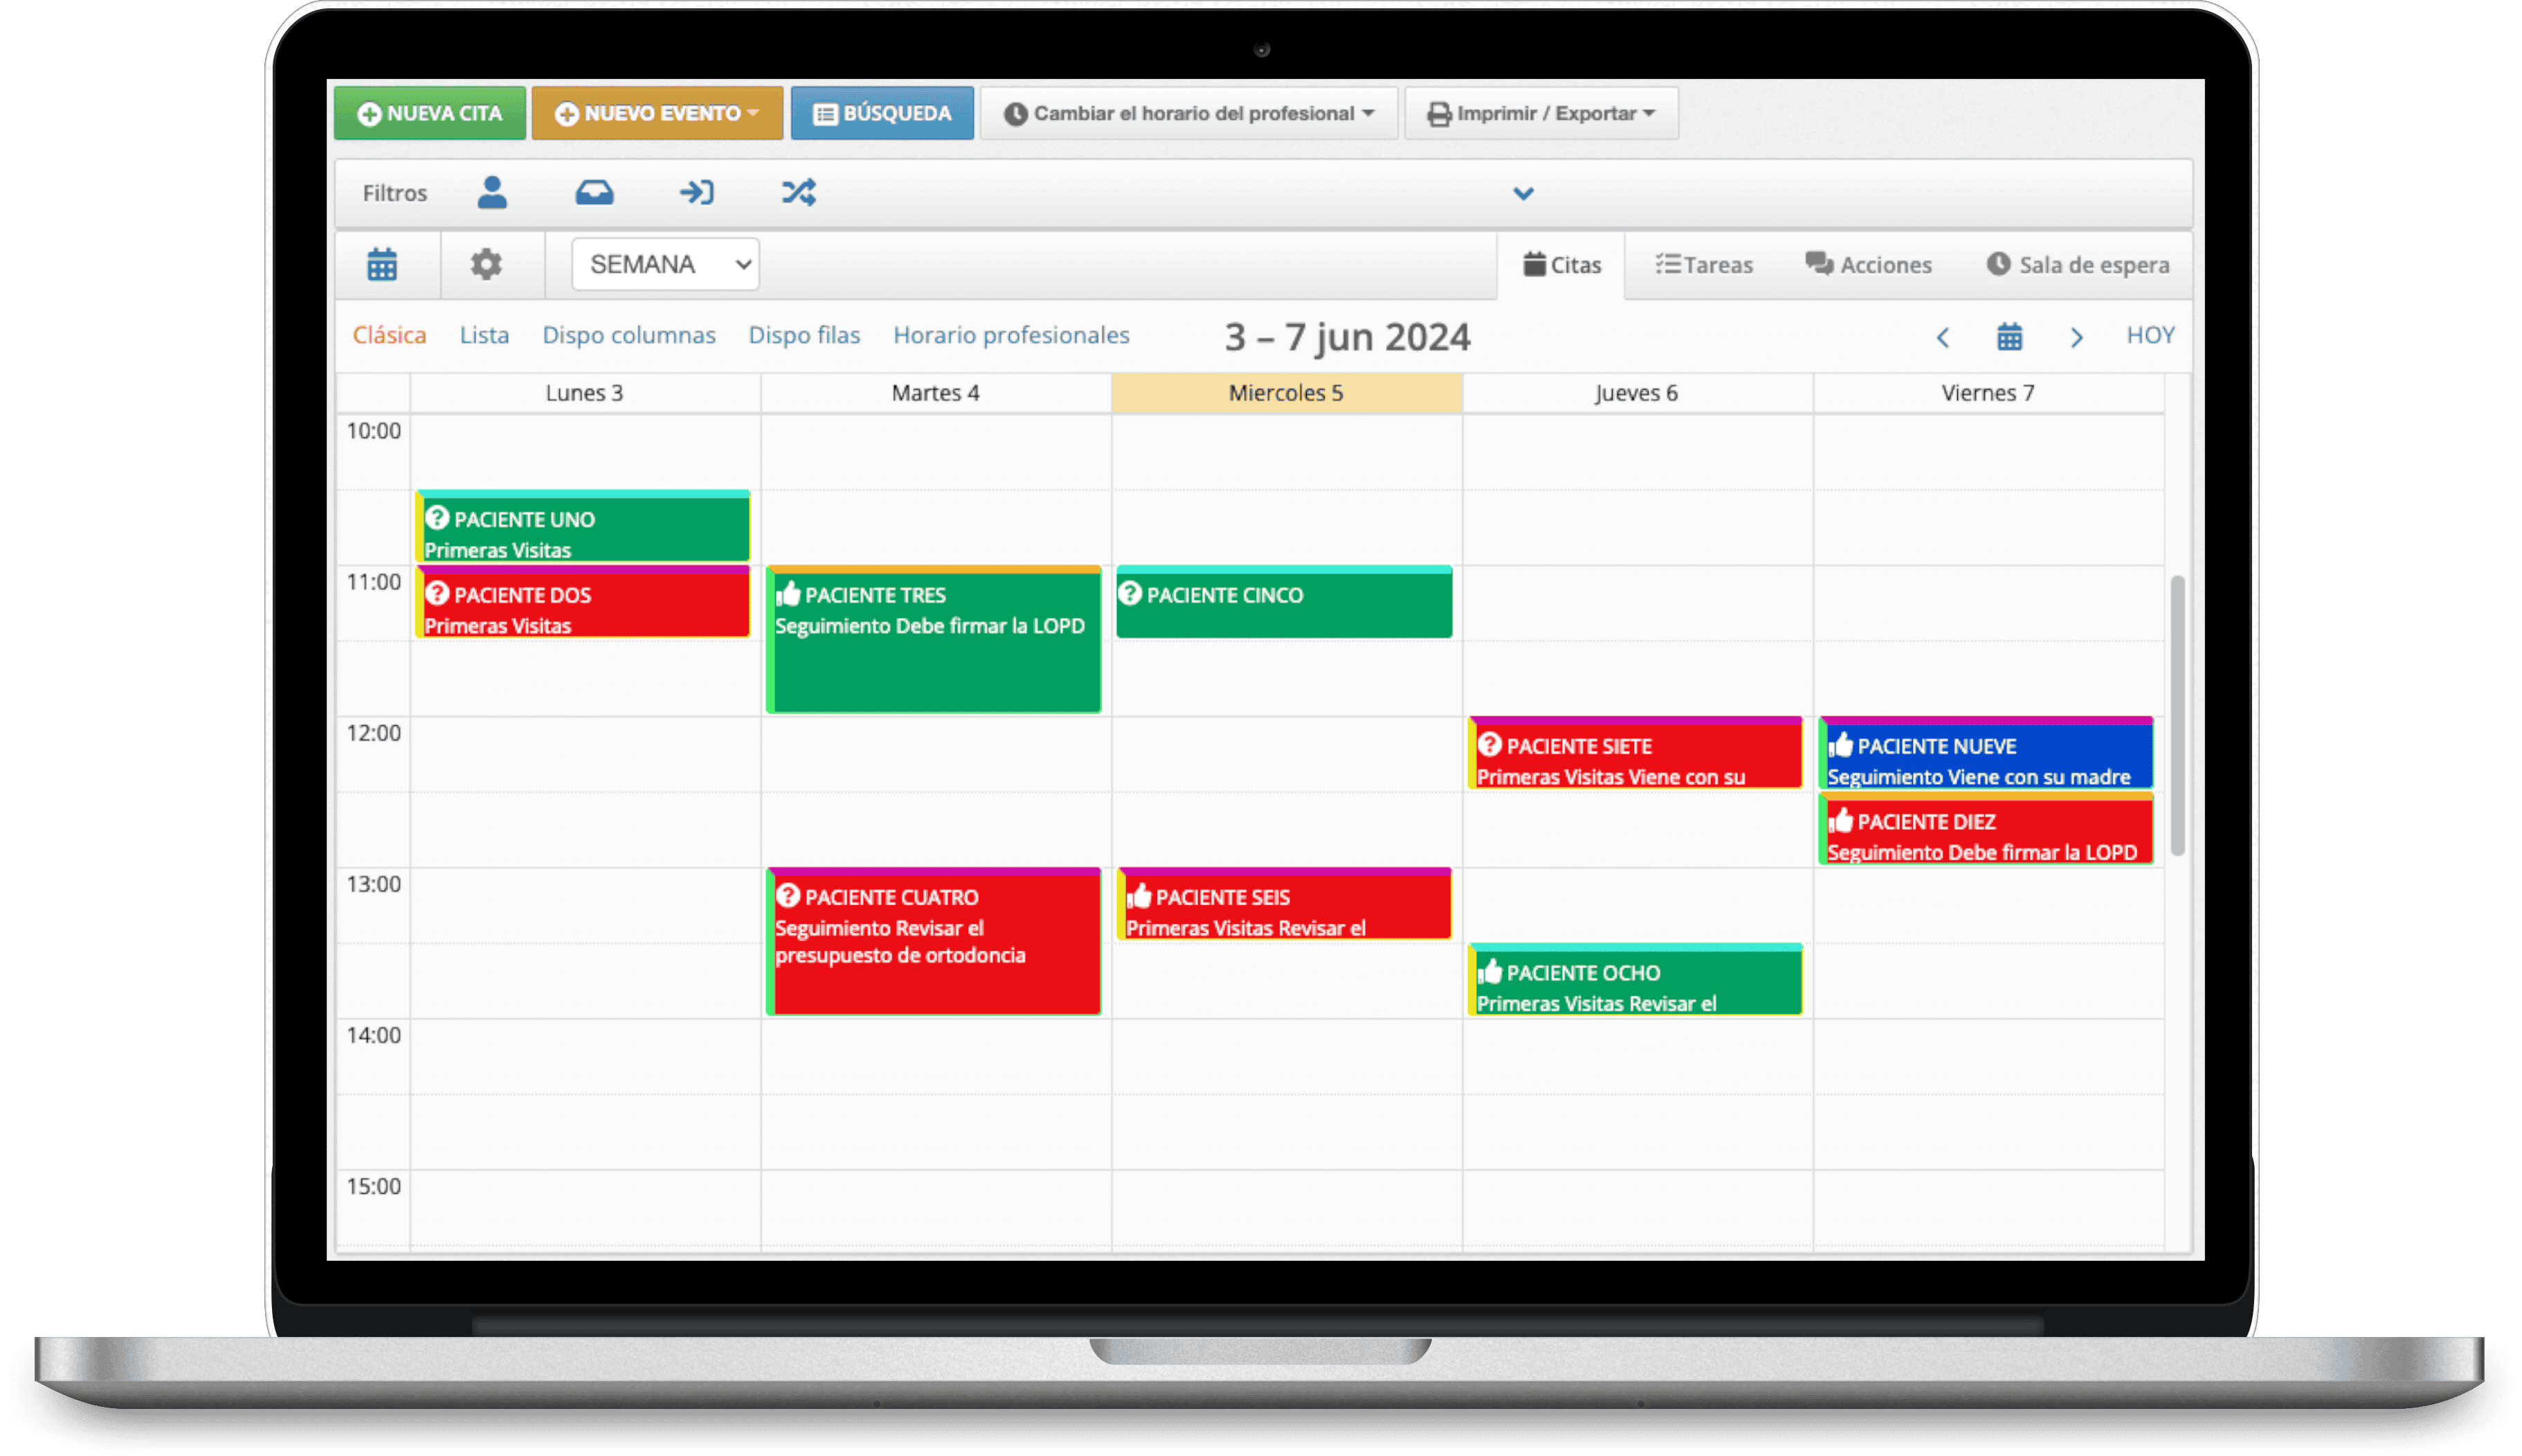The width and height of the screenshot is (2522, 1456).
Task: Expand Cambiar el horario del profesional menu
Action: pos(1188,113)
